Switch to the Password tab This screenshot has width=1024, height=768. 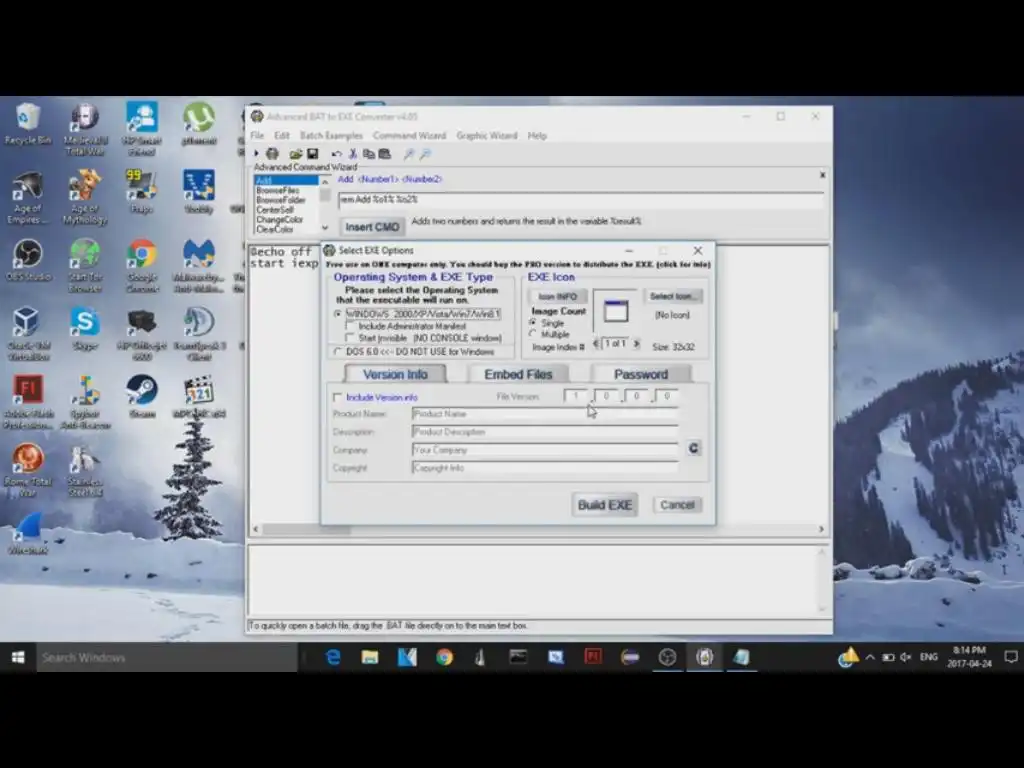pos(641,374)
